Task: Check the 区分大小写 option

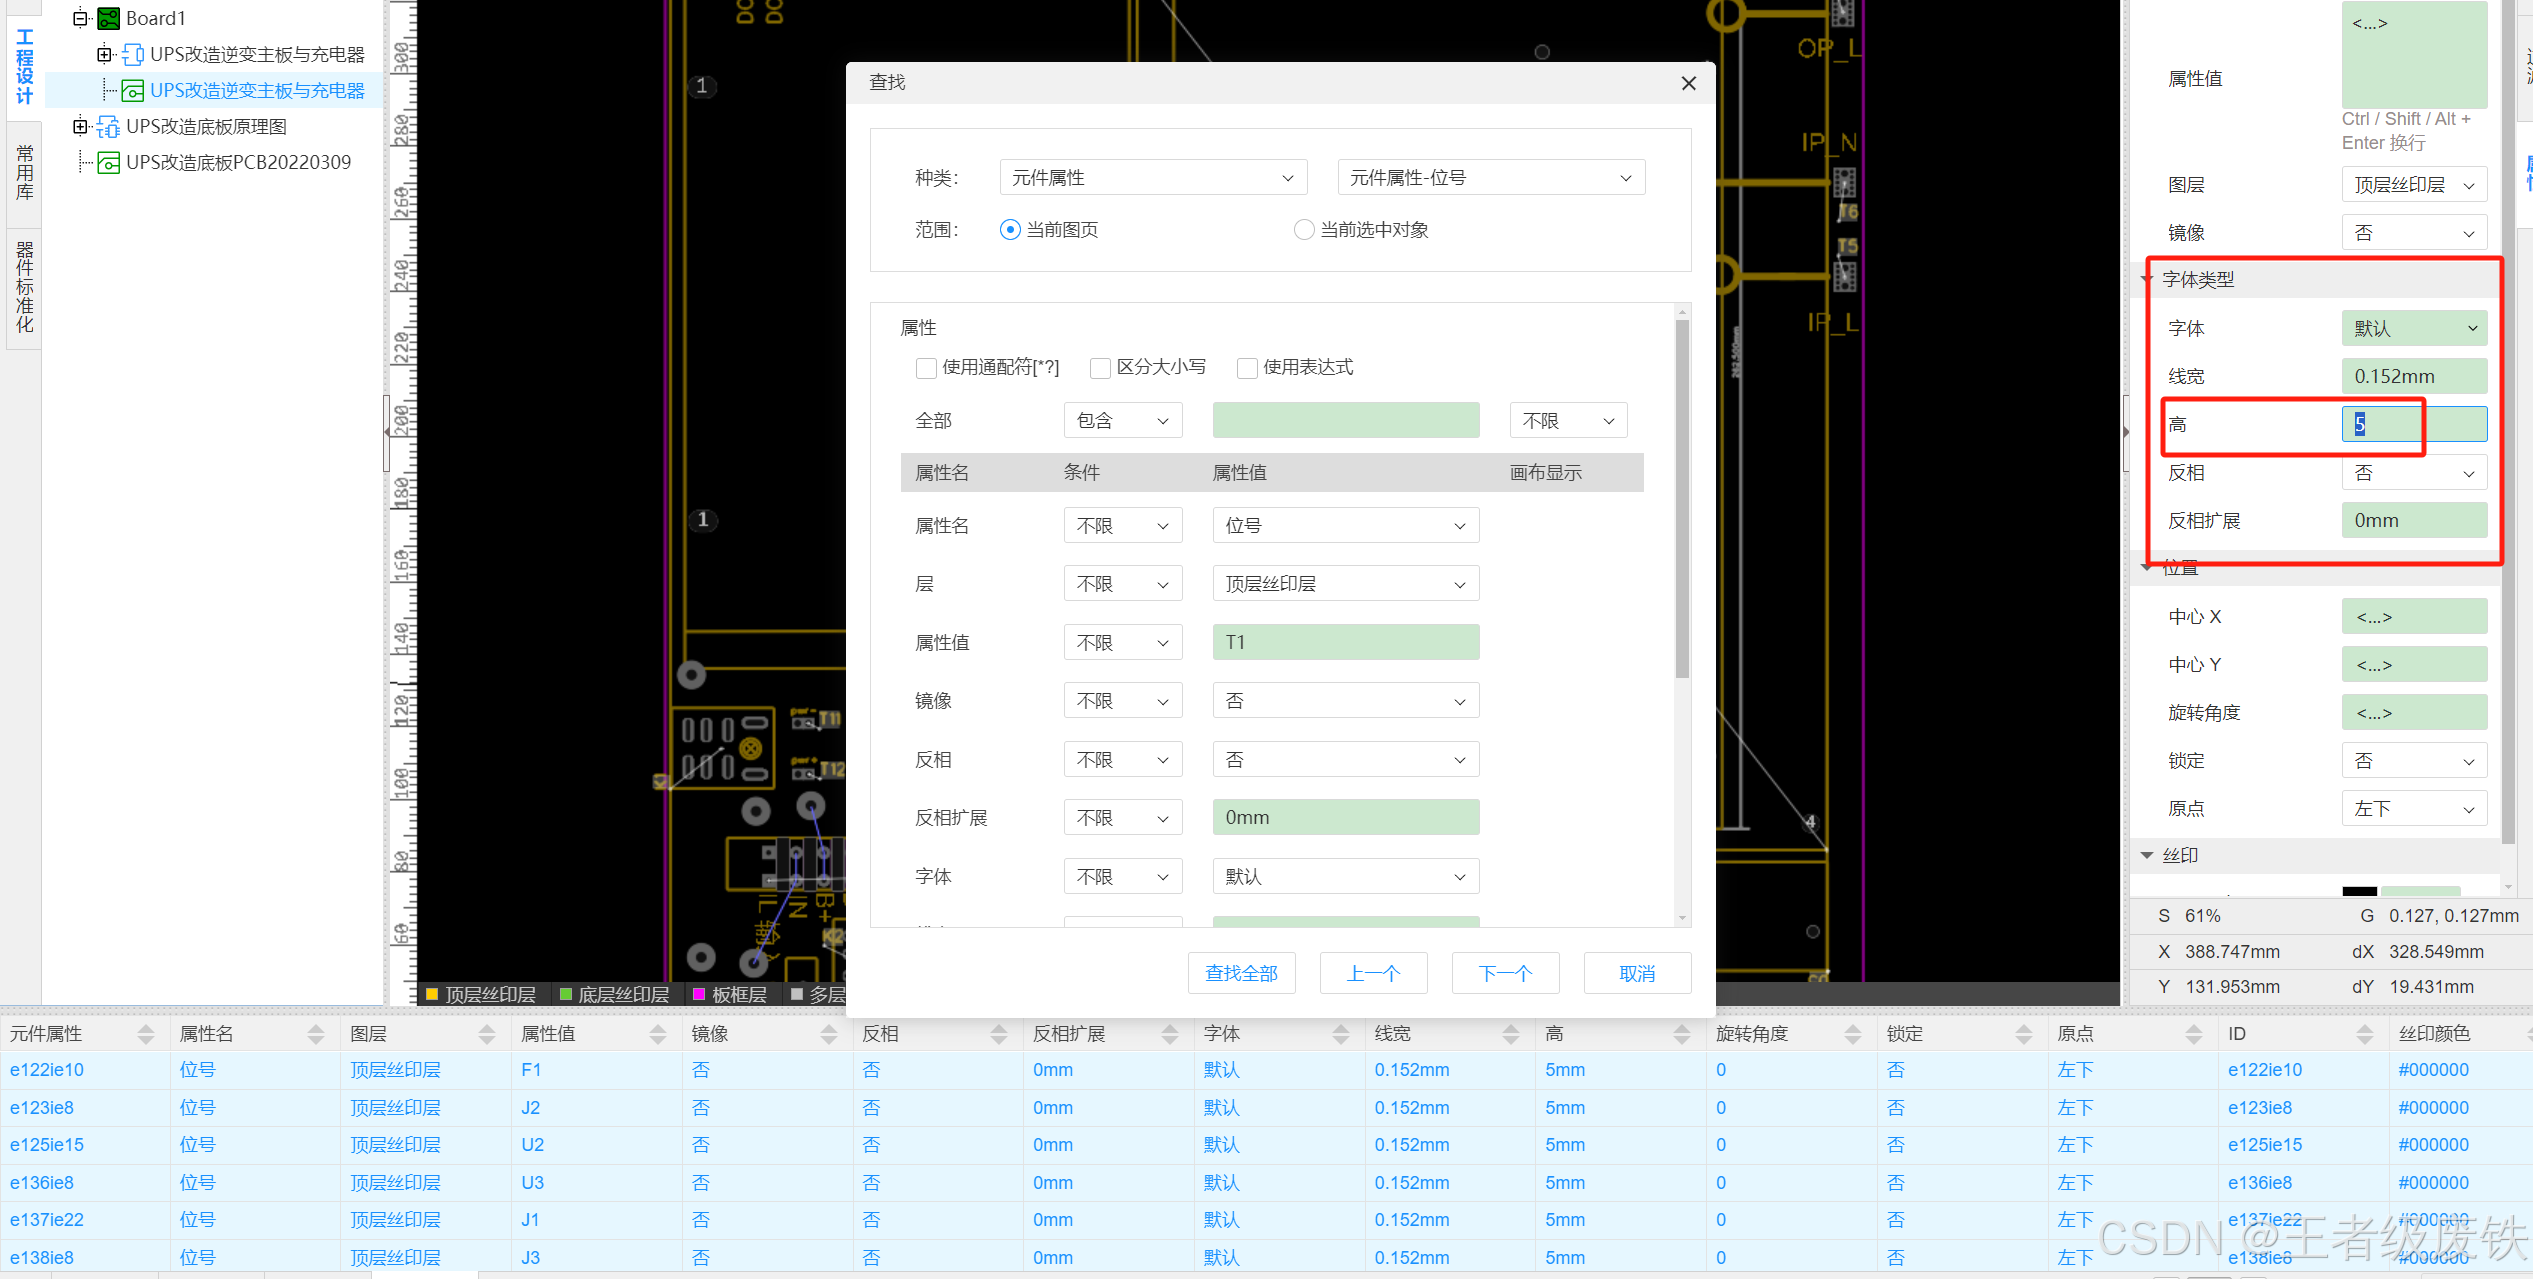Action: point(1100,368)
